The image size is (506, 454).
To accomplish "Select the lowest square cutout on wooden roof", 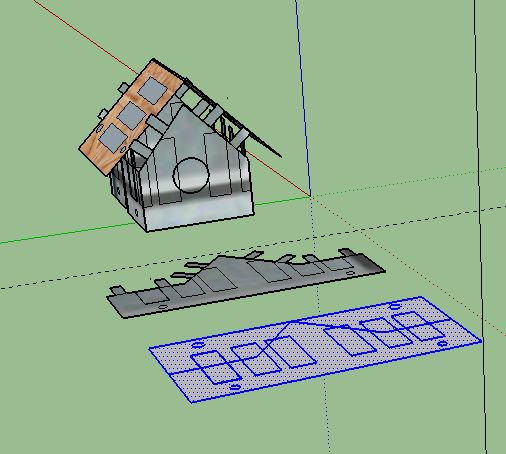I will pos(113,139).
